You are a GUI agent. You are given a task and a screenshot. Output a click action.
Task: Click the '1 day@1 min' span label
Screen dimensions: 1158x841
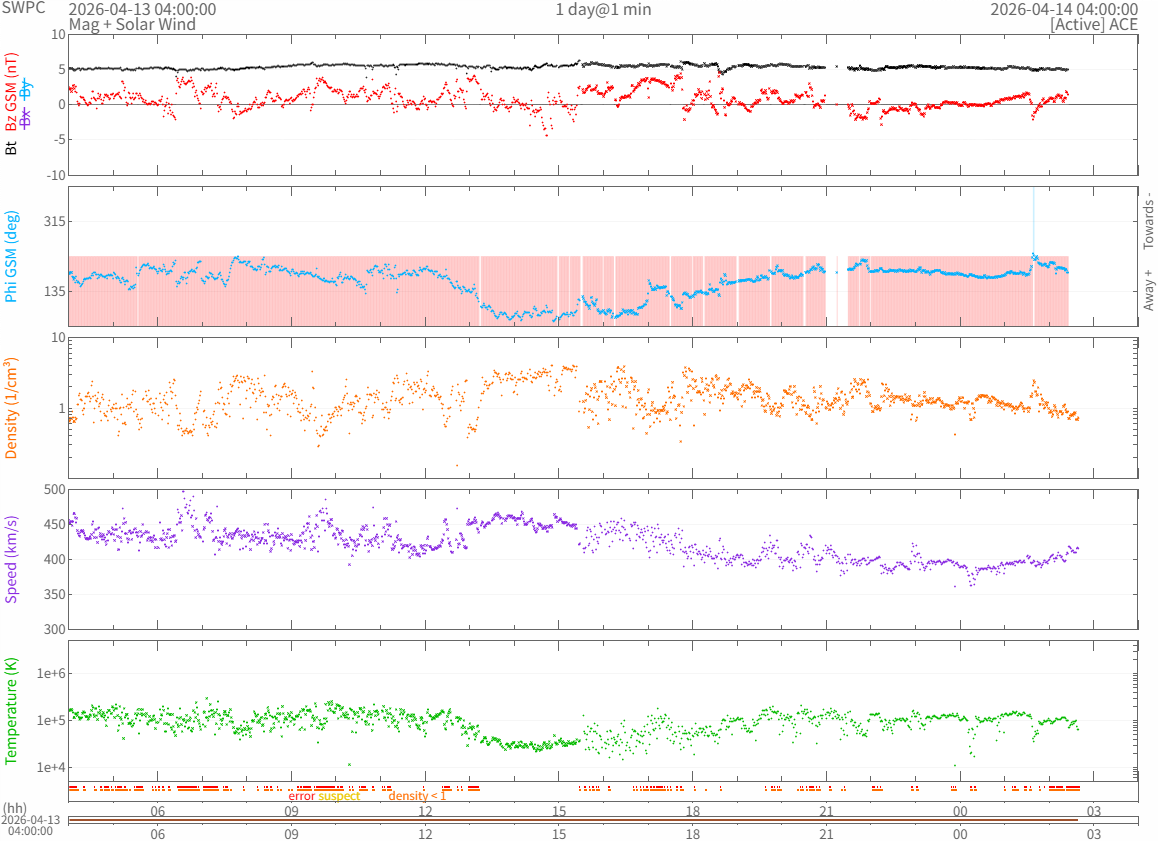[603, 10]
